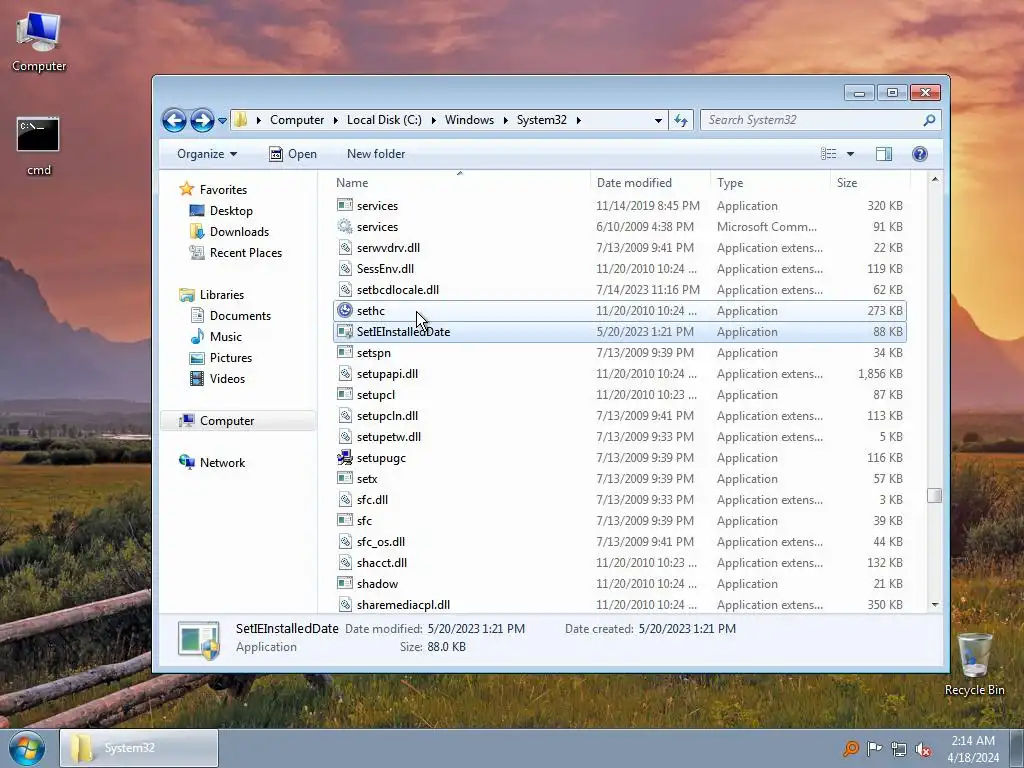Select the setupetw.dll file
This screenshot has width=1024, height=768.
tap(388, 437)
